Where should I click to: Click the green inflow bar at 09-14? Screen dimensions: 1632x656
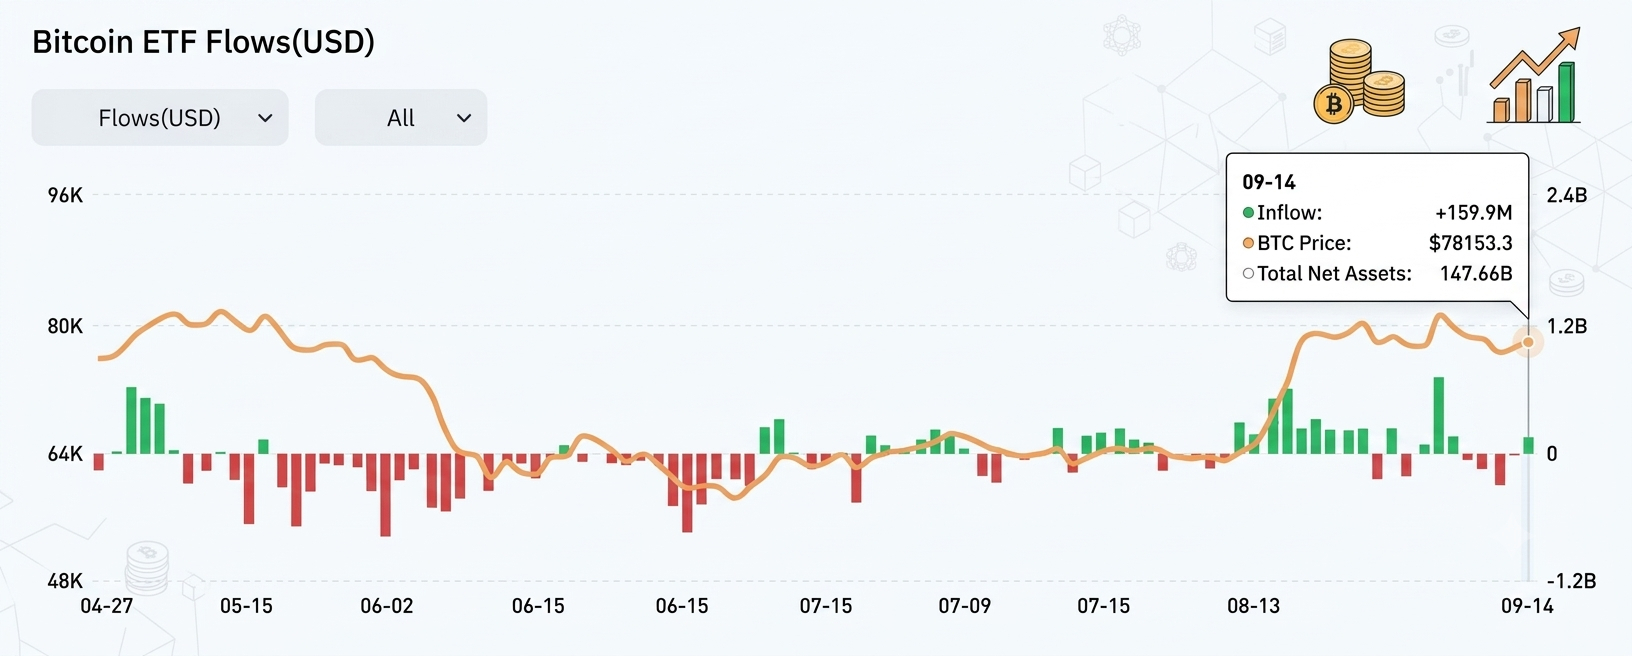[1528, 446]
